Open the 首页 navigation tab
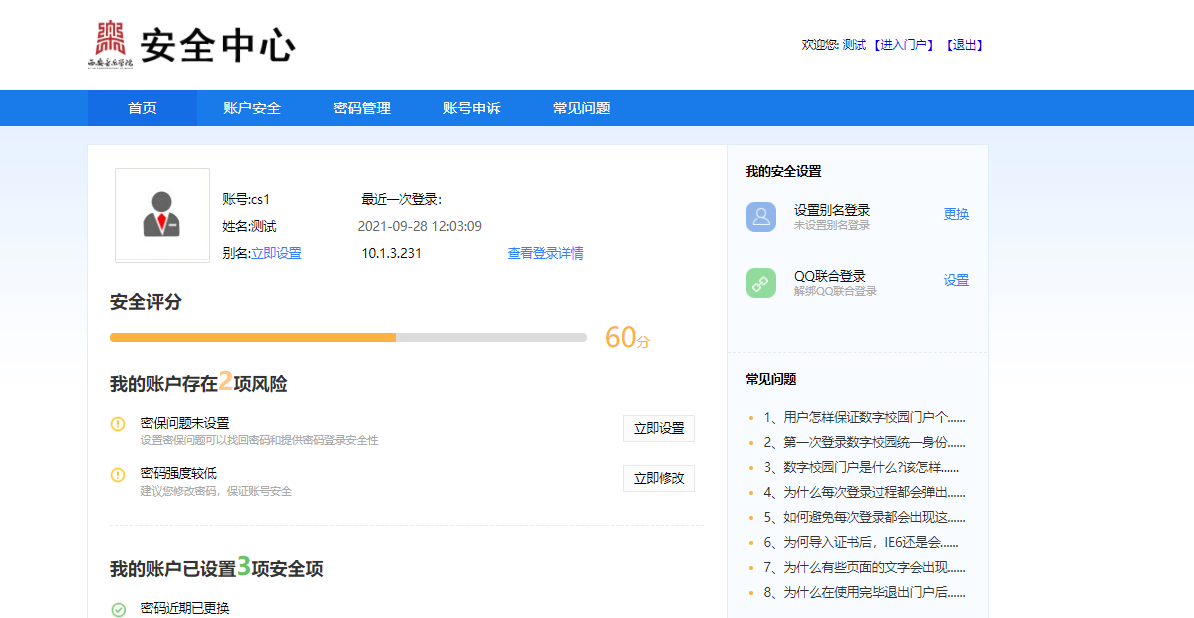 pos(142,108)
